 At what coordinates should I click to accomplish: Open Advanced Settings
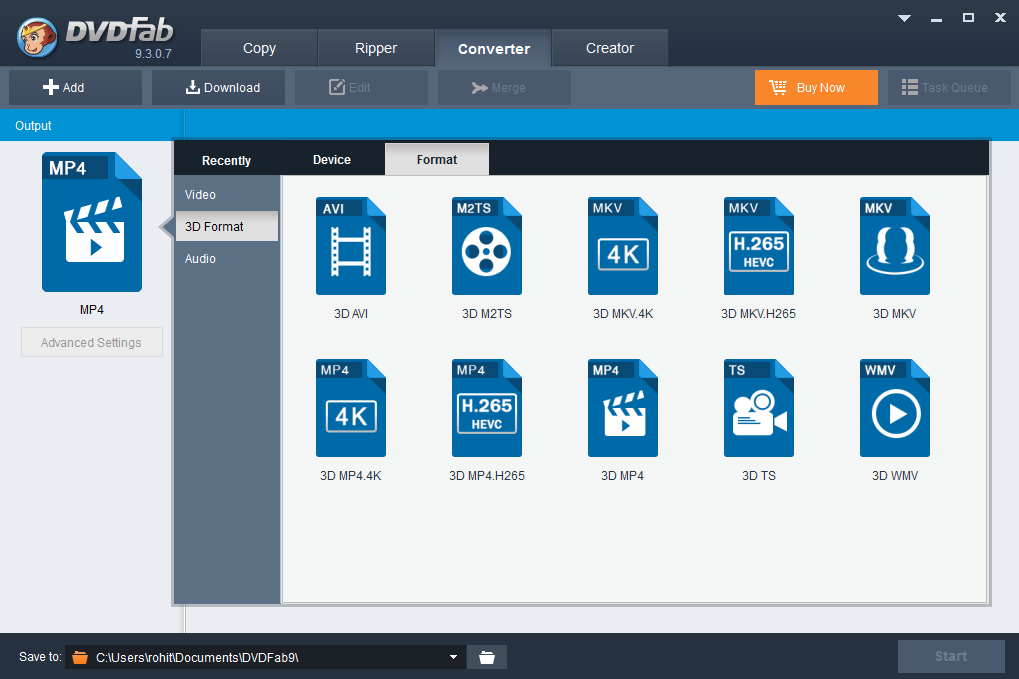(92, 342)
